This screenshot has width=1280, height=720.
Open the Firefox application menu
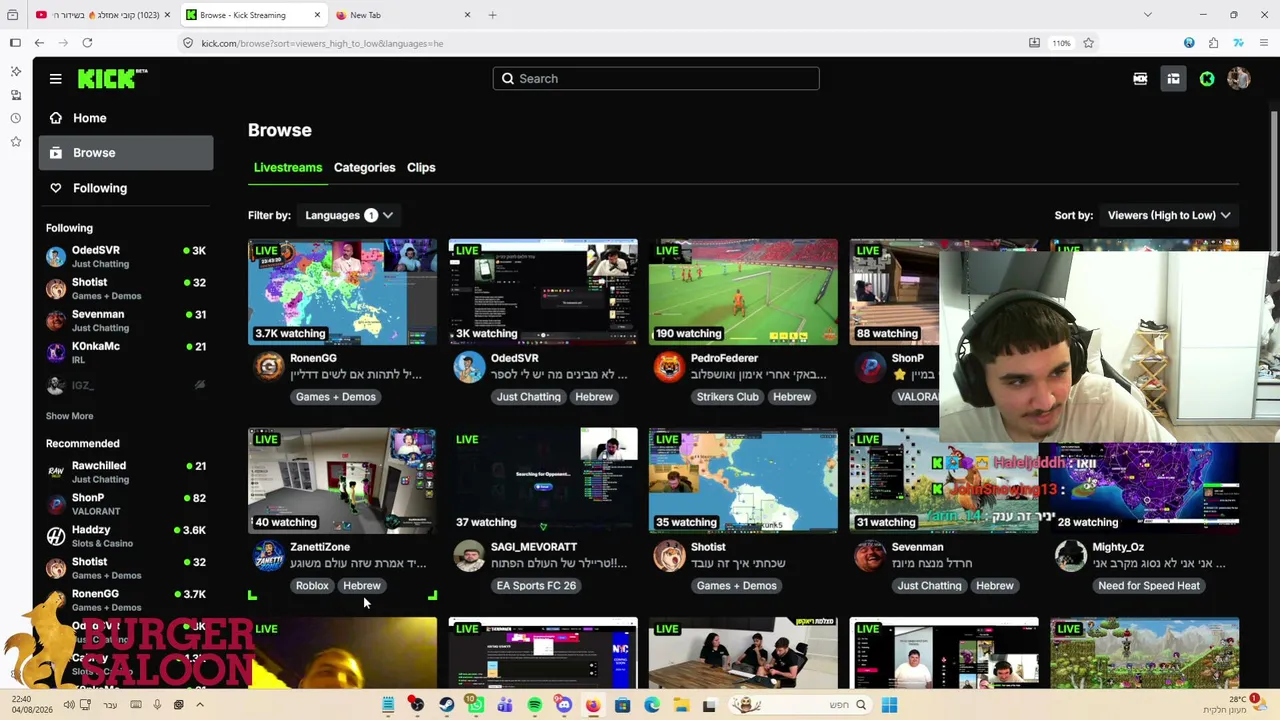click(1264, 43)
